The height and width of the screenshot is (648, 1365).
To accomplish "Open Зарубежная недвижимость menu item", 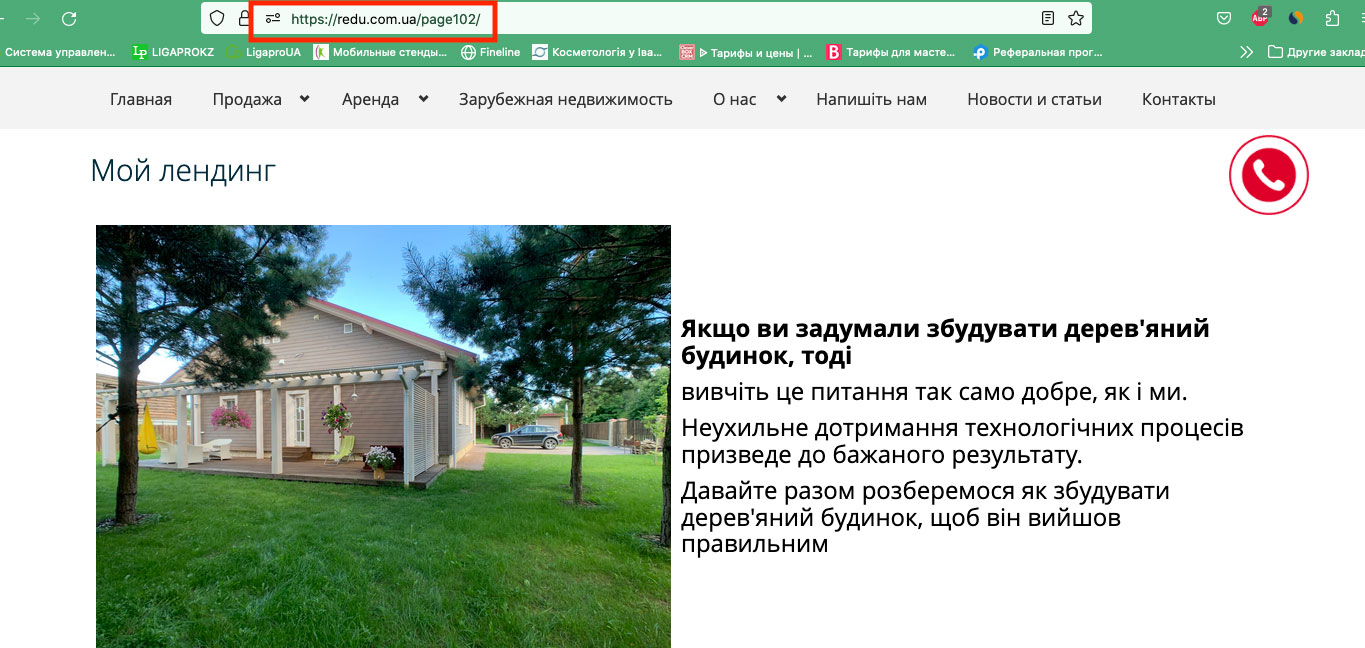I will pos(565,99).
